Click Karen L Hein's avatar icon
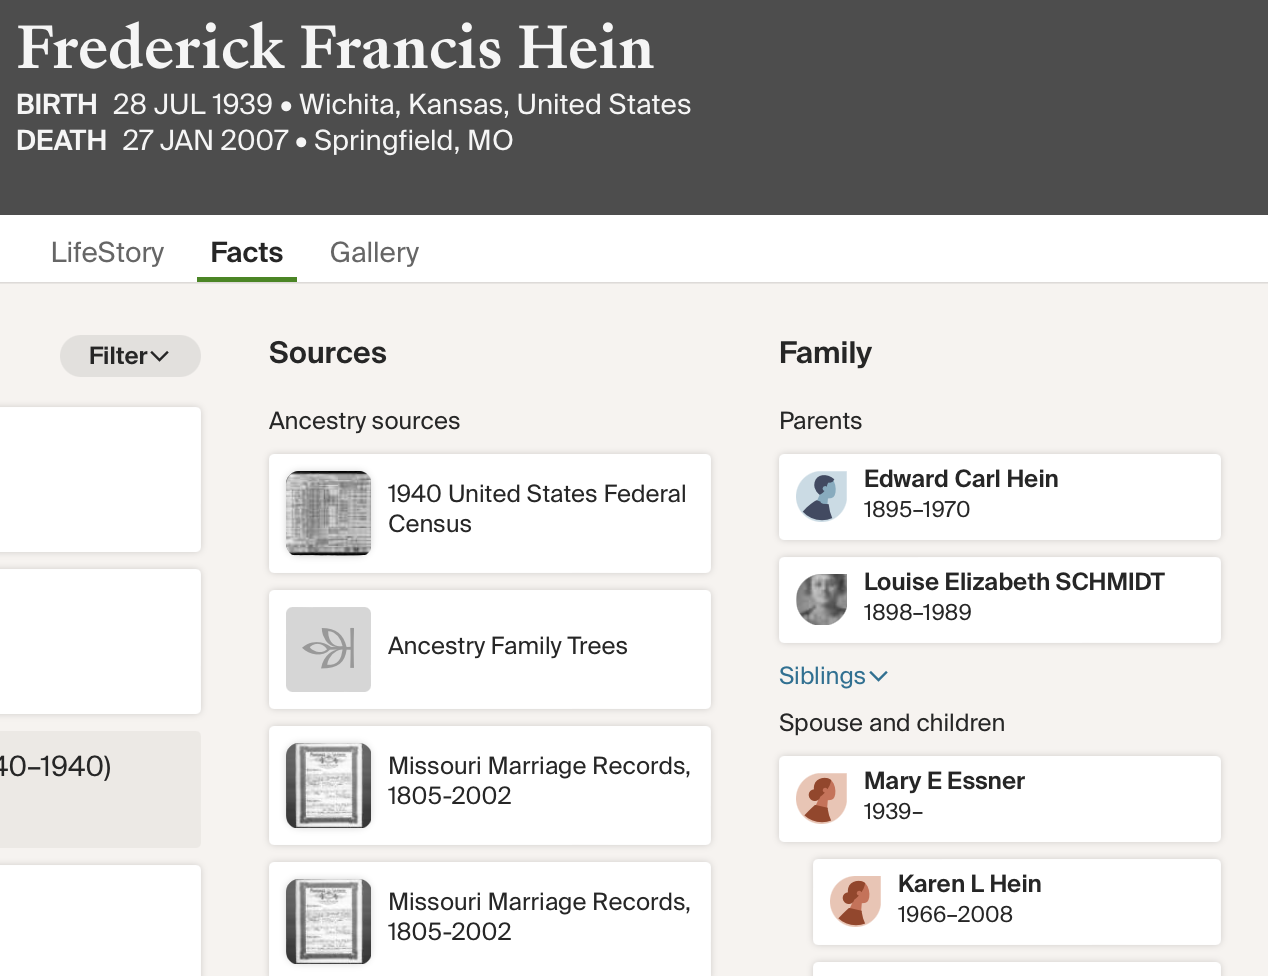 click(x=855, y=902)
